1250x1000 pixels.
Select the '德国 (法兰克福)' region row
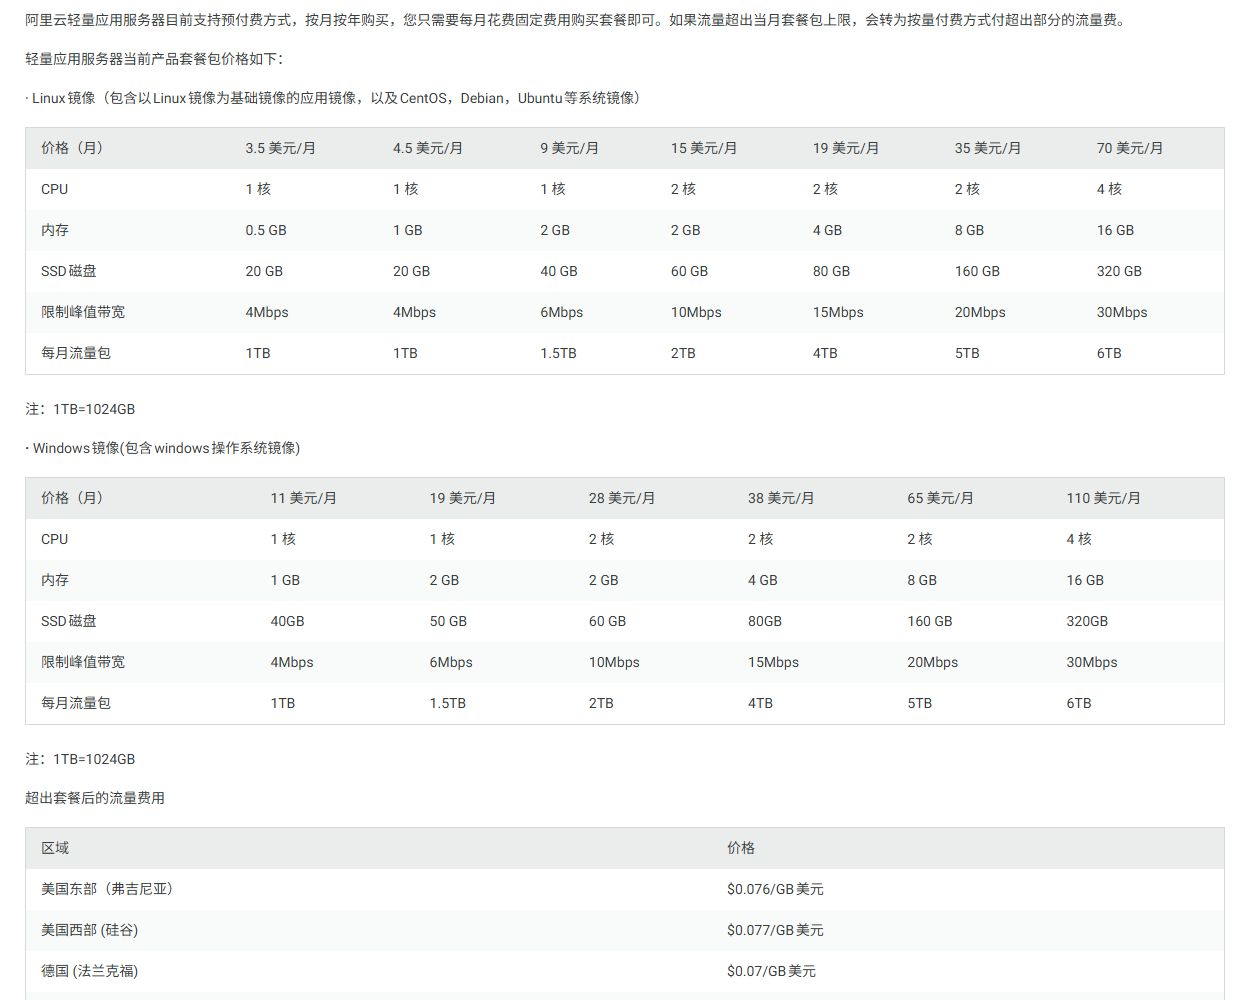pos(624,971)
